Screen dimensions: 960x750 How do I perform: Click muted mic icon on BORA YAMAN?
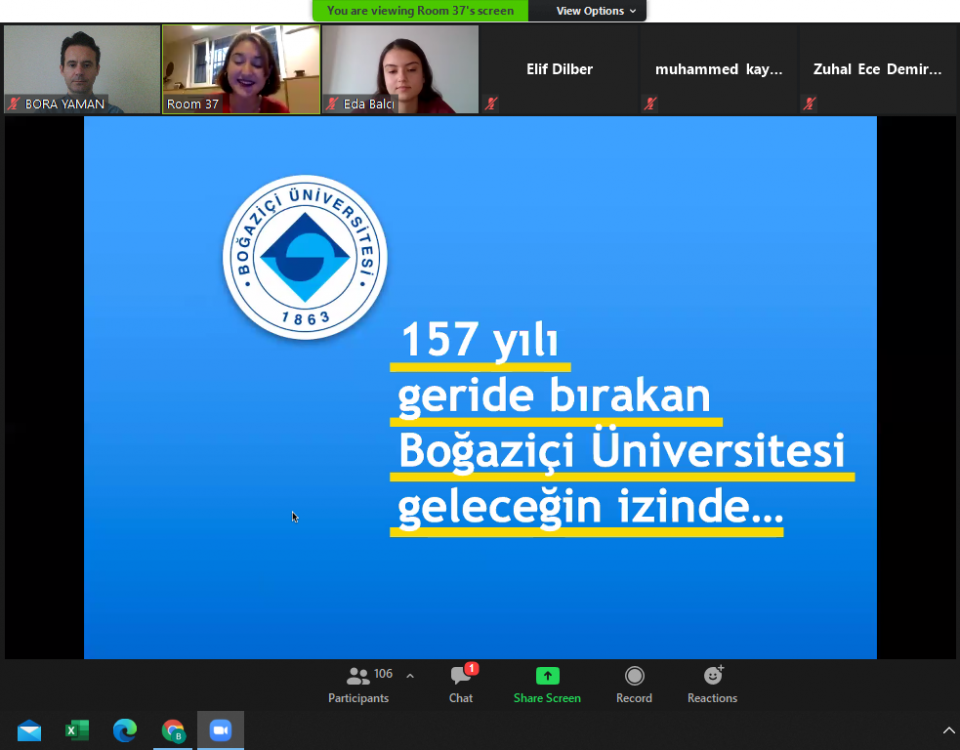pyautogui.click(x=13, y=103)
